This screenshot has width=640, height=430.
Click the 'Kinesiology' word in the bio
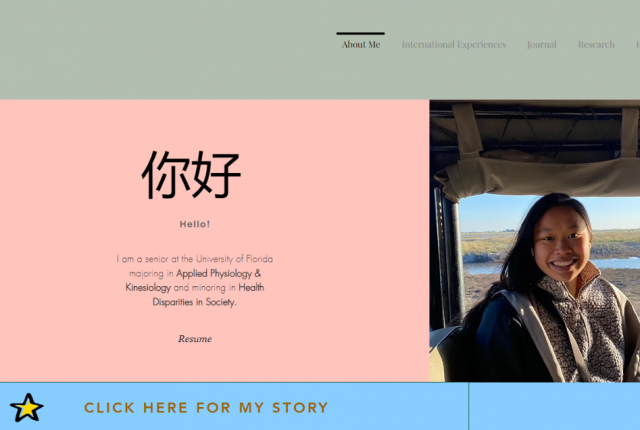148,288
